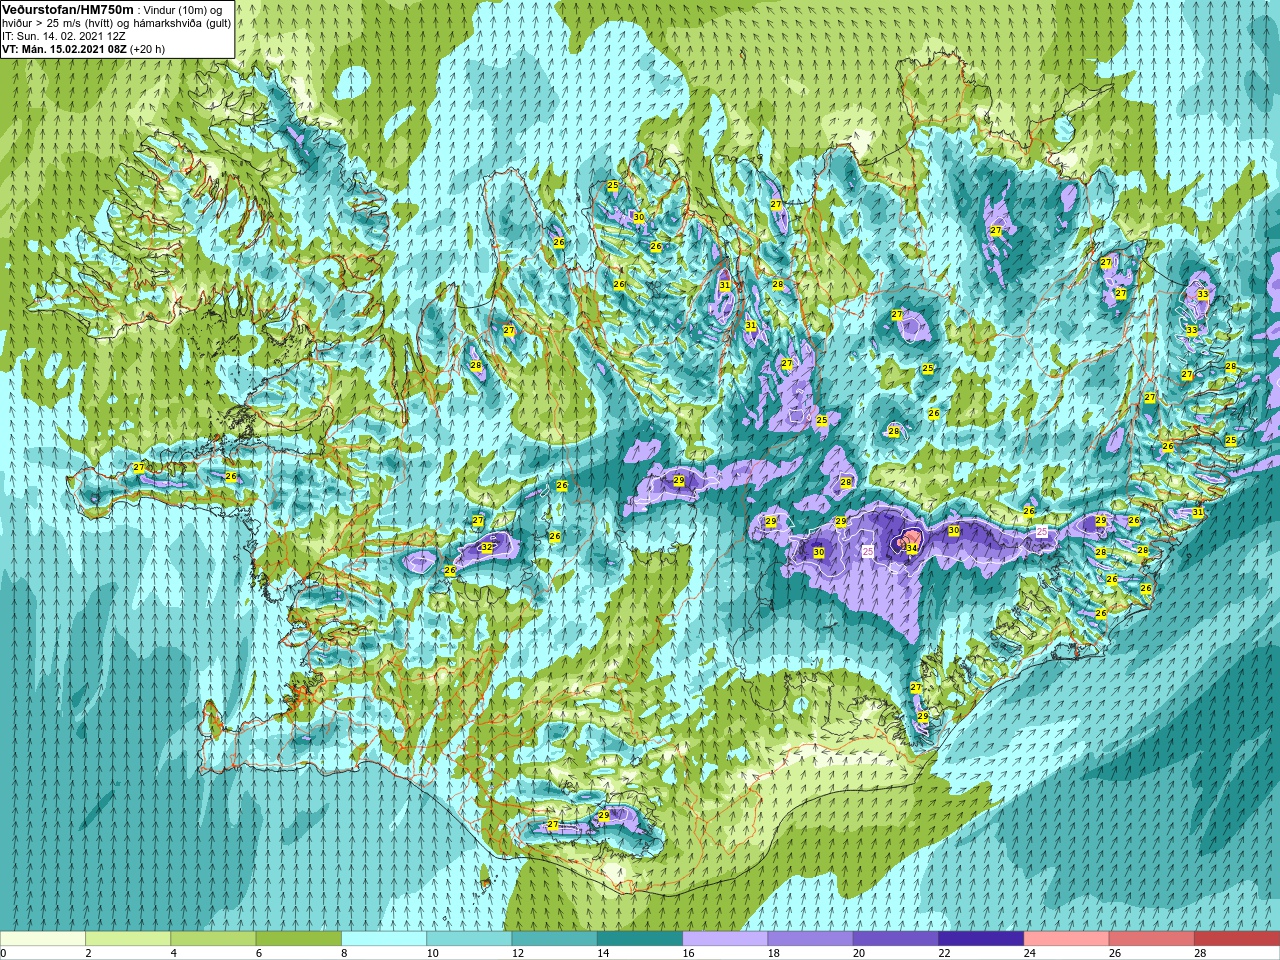The image size is (1280, 960).
Task: Select the "6" tick label on the color scale
Action: [x=259, y=953]
